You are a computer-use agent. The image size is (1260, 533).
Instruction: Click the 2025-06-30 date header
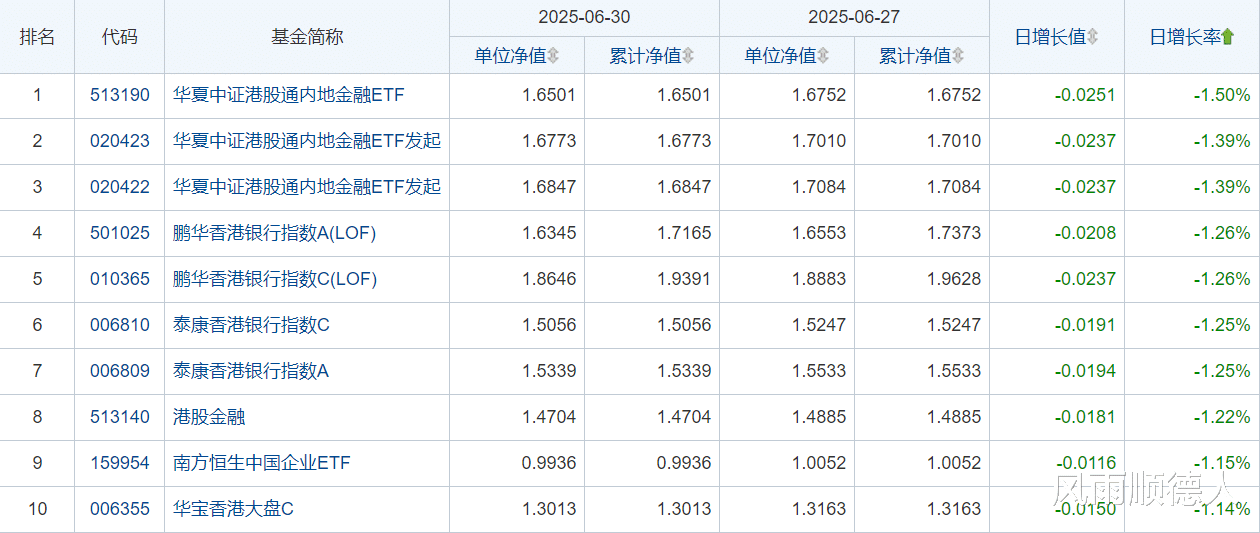585,18
